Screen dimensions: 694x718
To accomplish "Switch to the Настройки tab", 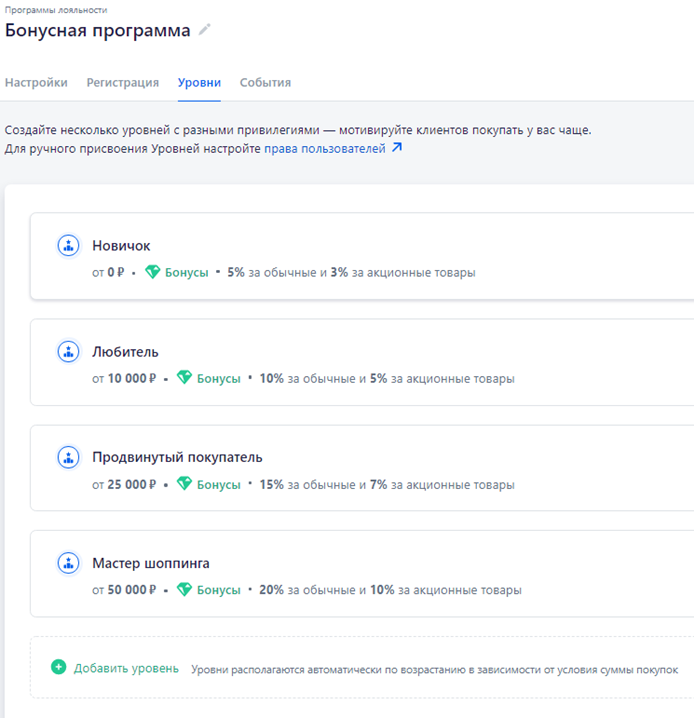I will point(36,82).
